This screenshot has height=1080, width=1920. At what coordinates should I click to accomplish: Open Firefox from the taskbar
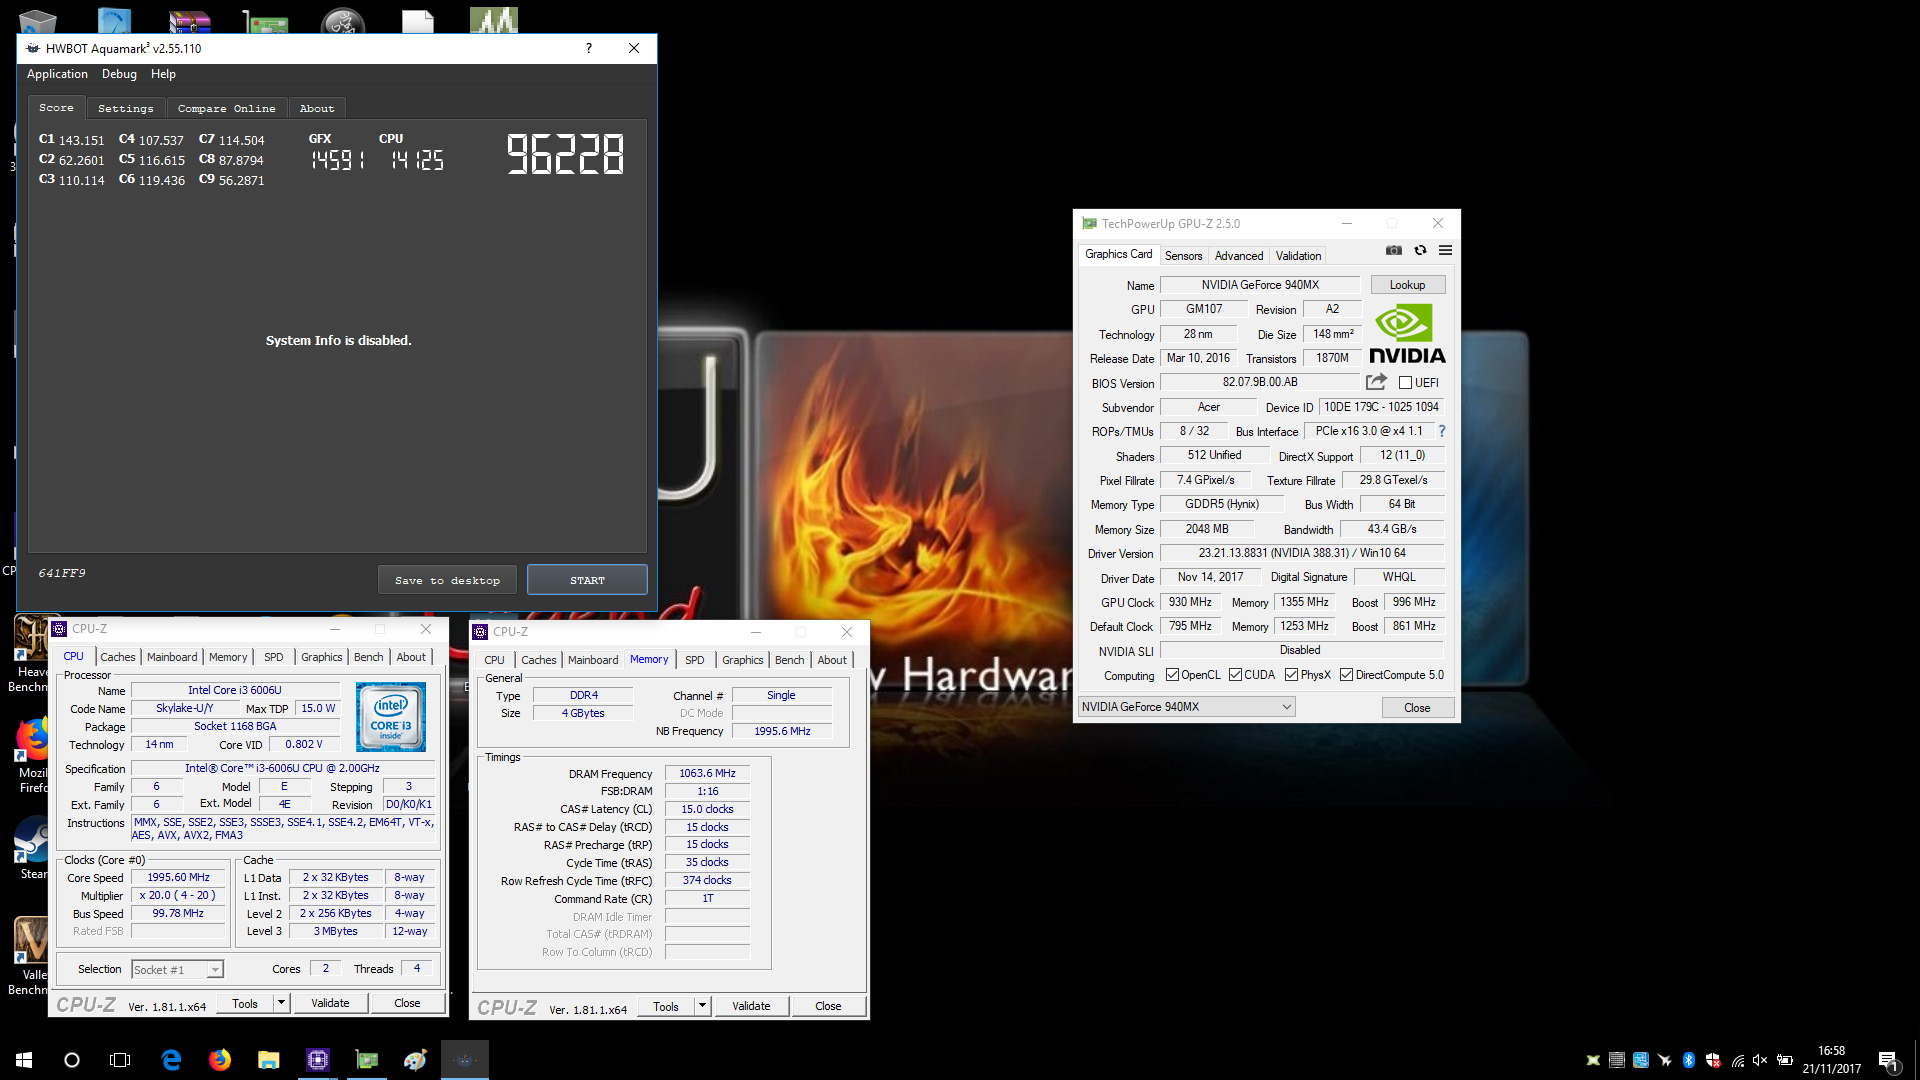coord(220,1059)
